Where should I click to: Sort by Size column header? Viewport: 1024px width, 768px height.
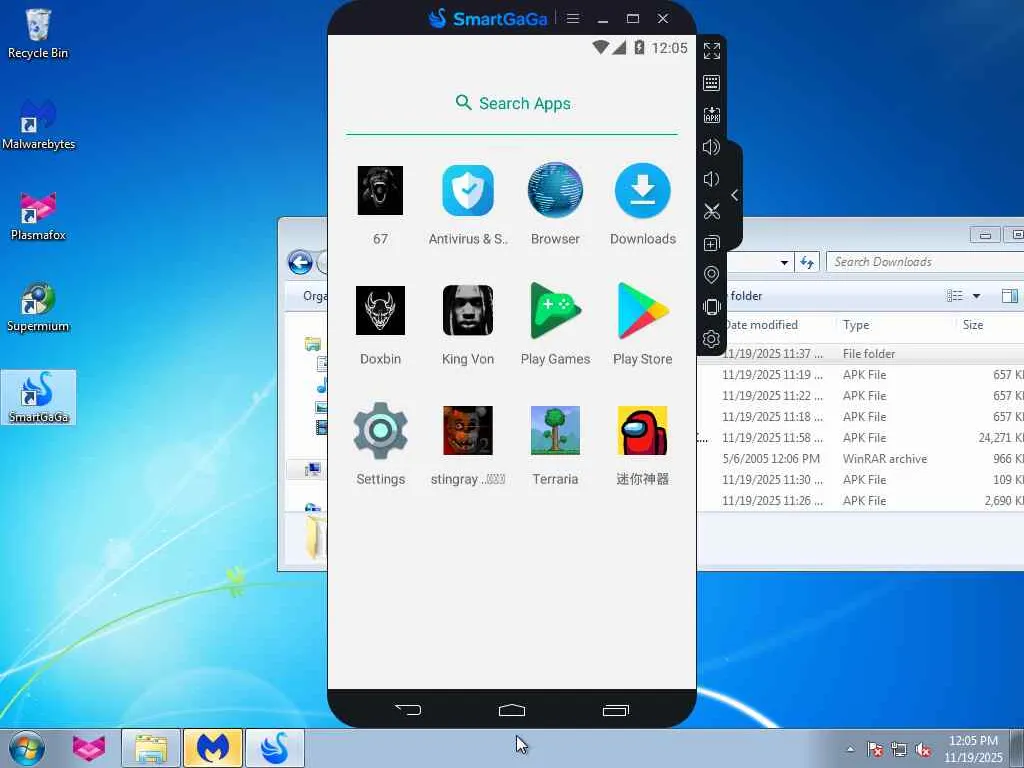(x=972, y=325)
